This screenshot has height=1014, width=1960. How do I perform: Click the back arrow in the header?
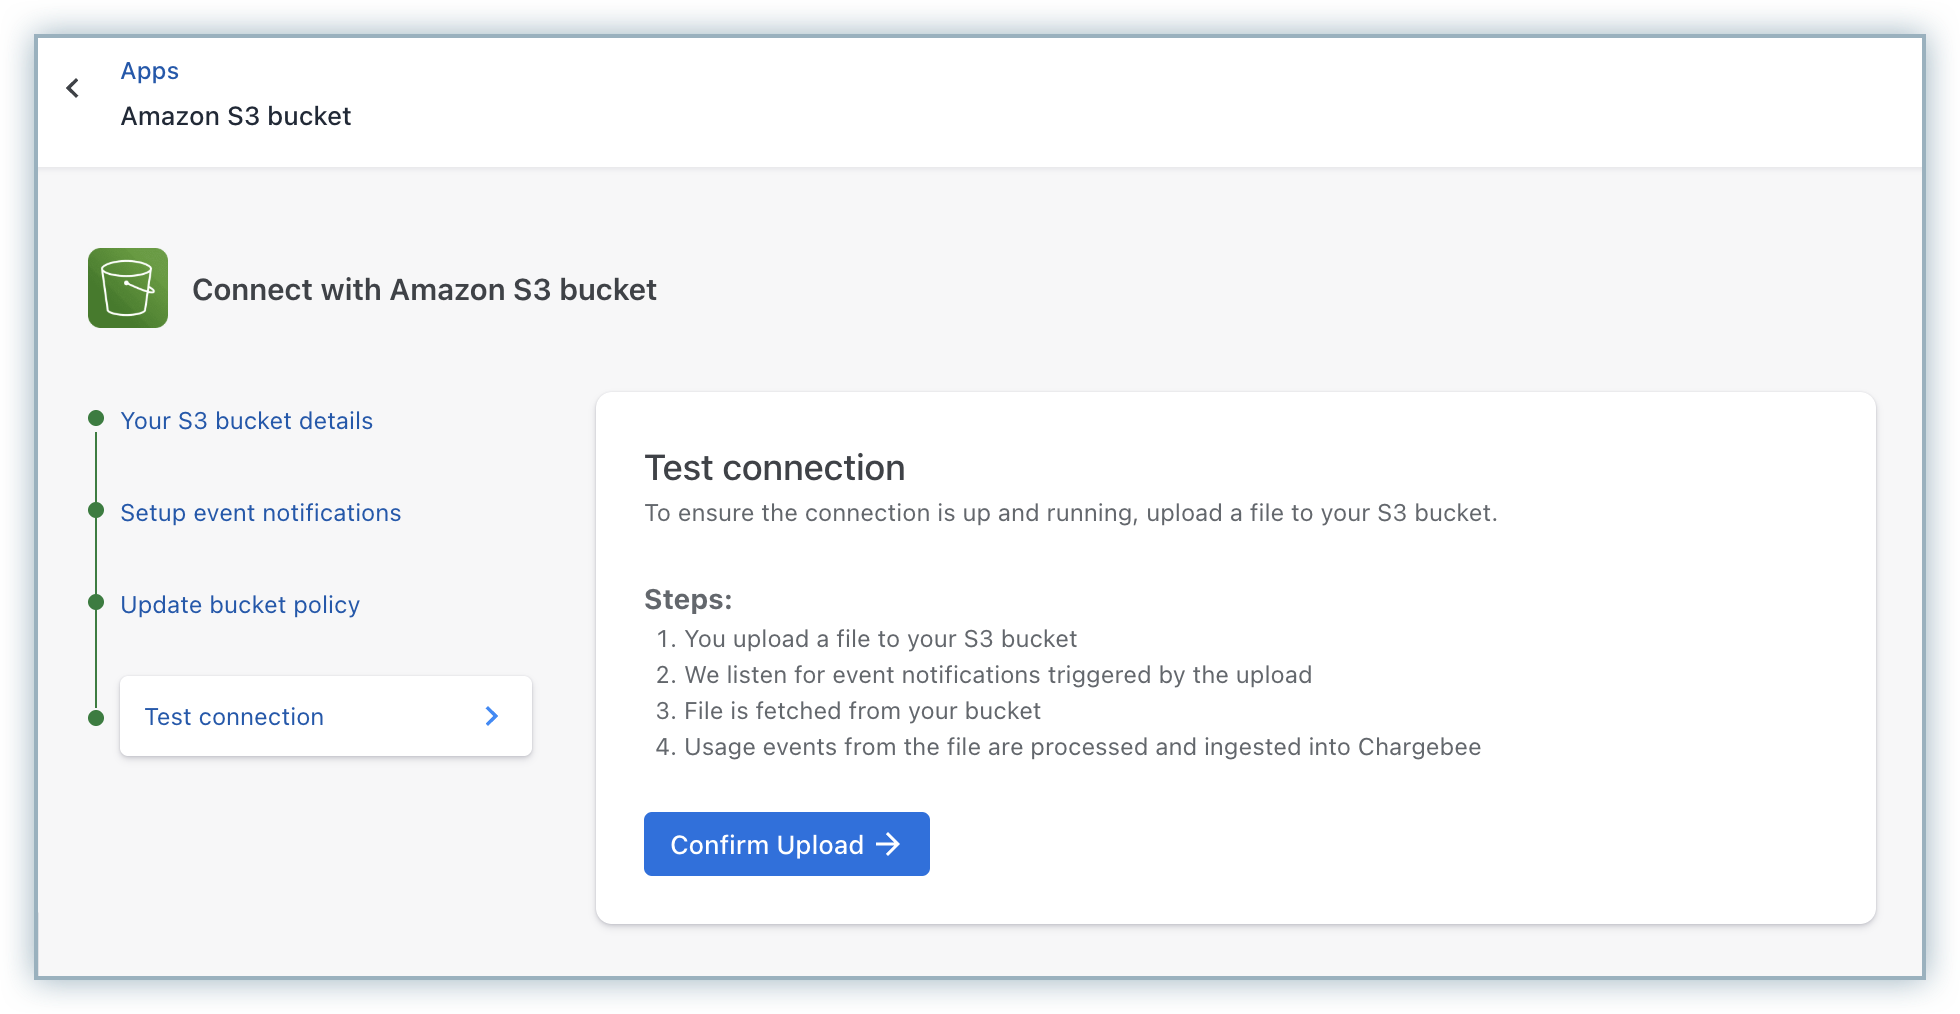[x=73, y=89]
